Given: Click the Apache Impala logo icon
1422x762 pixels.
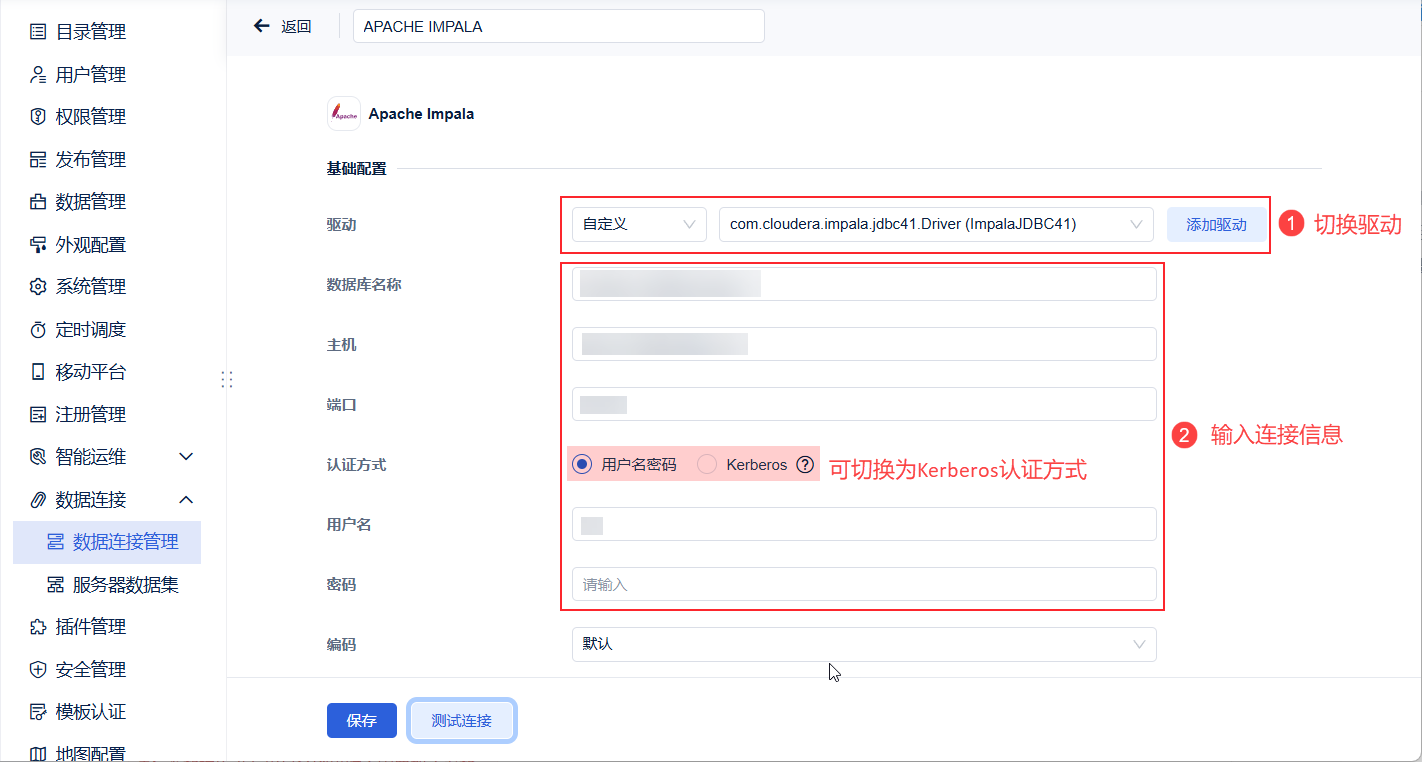Looking at the screenshot, I should 344,114.
